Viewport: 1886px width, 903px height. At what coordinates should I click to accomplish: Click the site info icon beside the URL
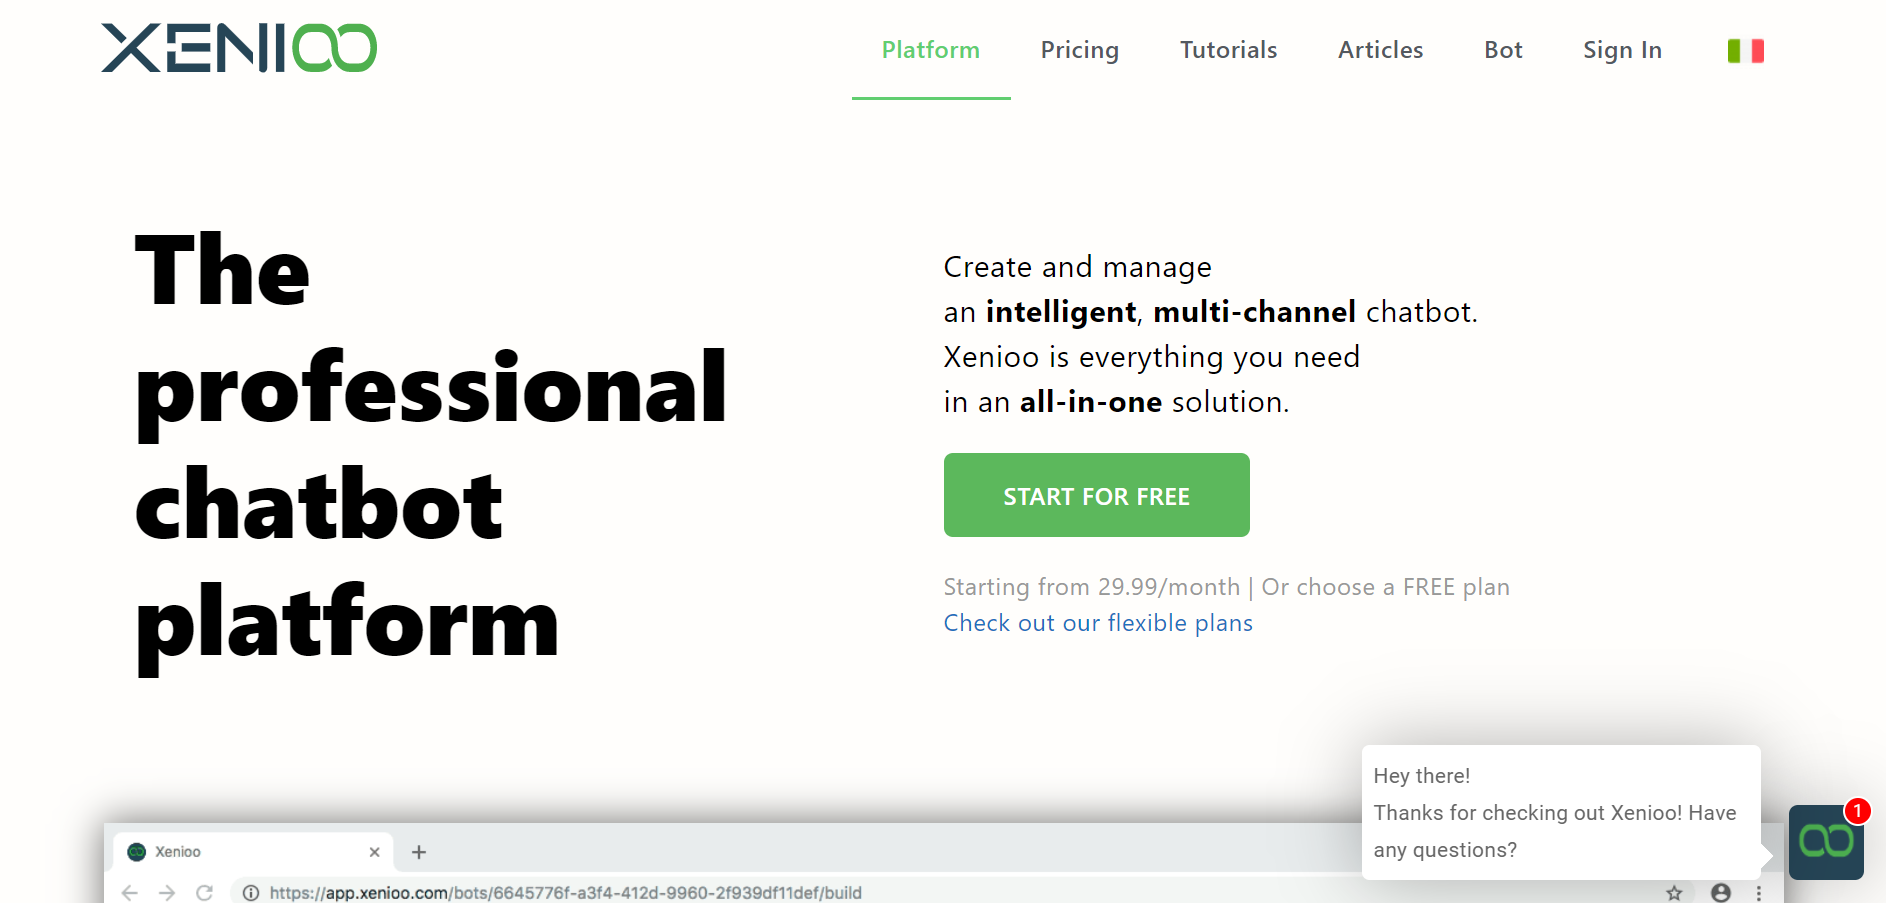point(251,892)
